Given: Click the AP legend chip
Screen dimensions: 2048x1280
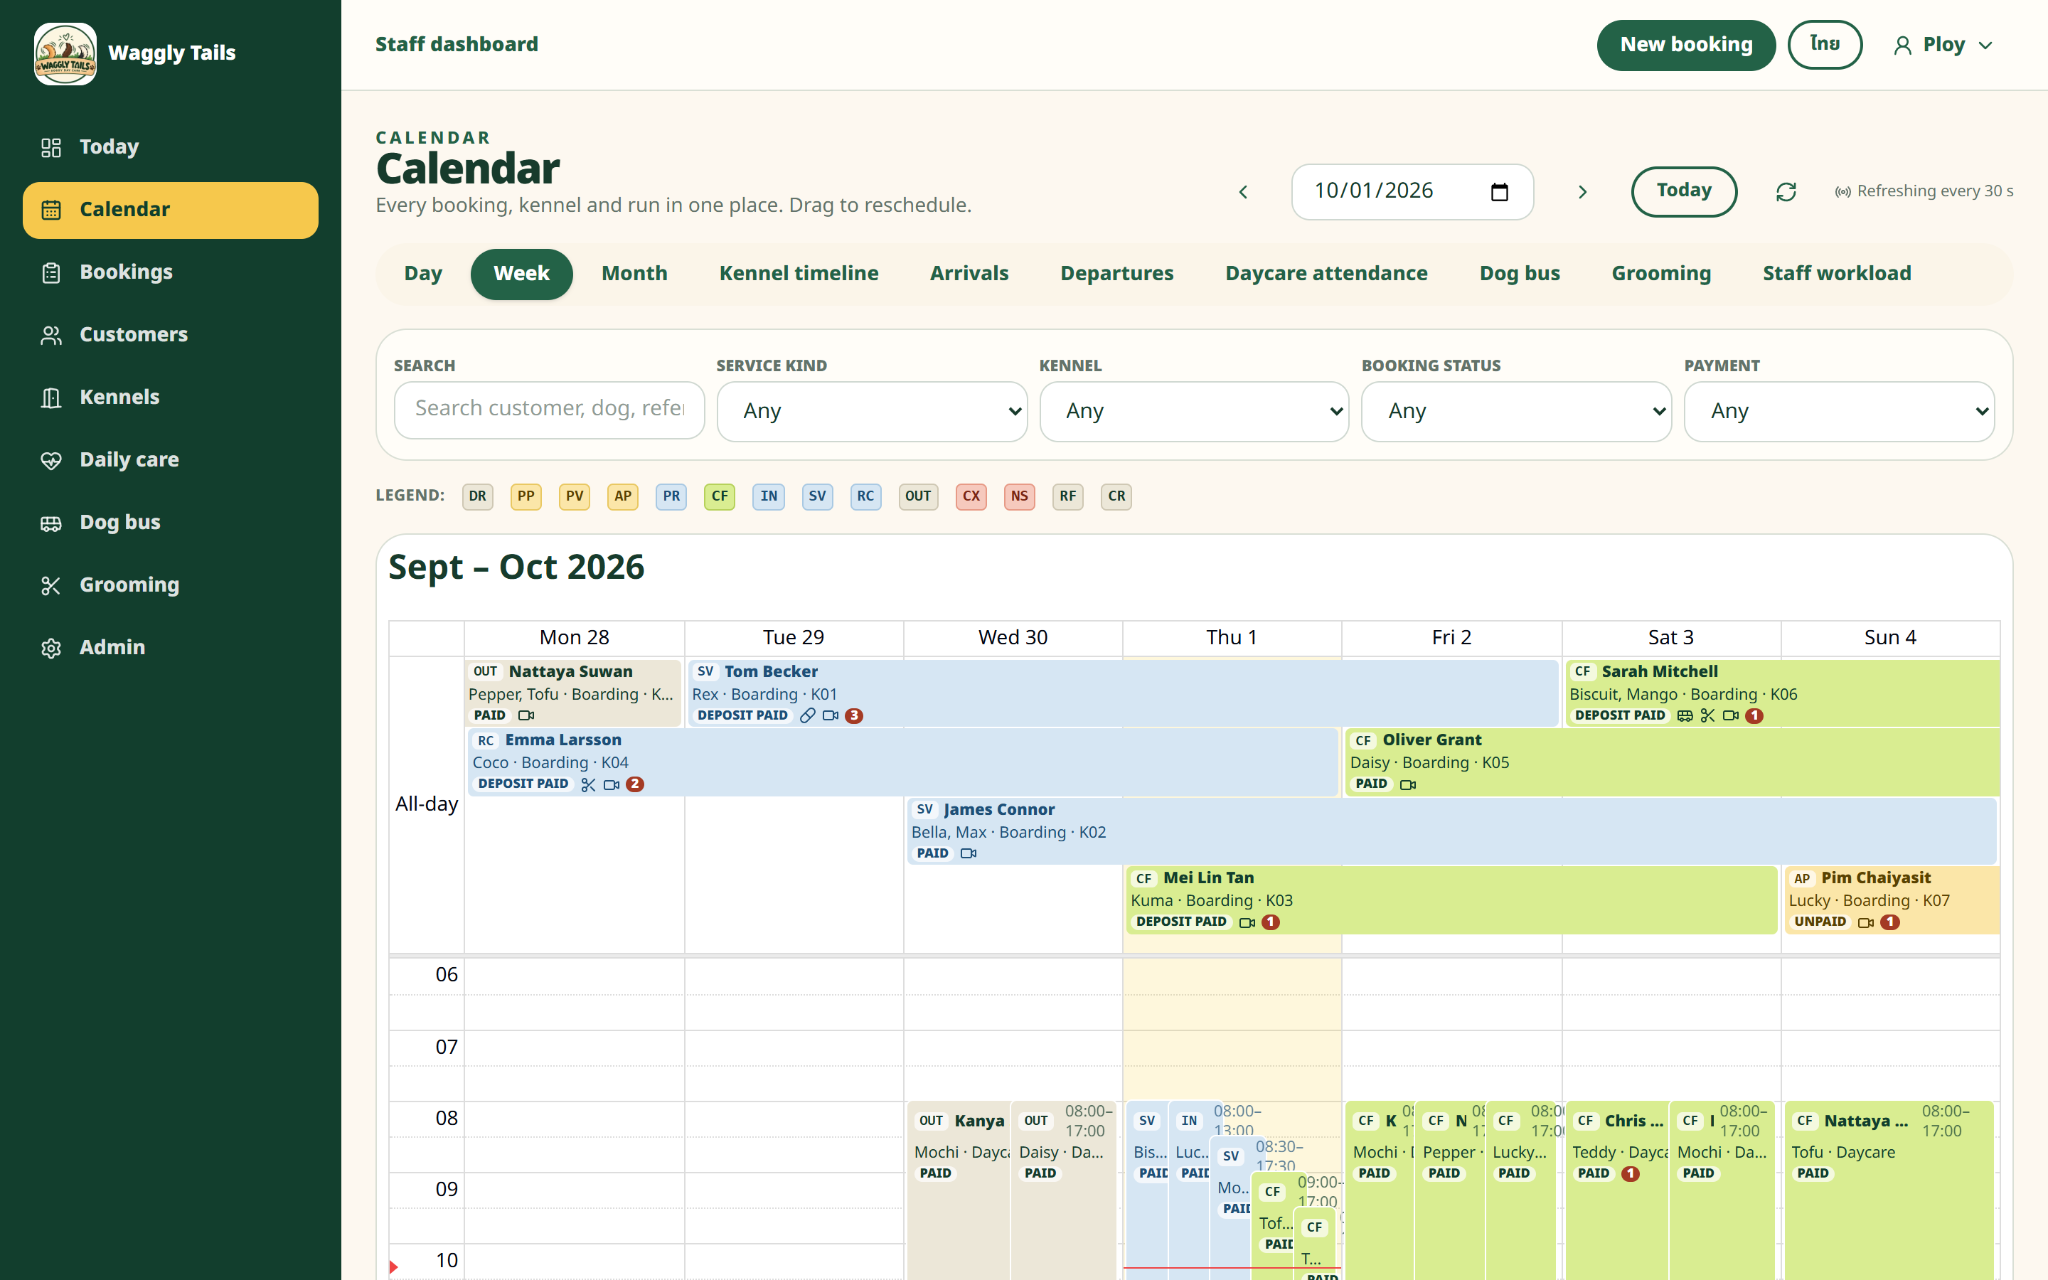Looking at the screenshot, I should click(623, 497).
